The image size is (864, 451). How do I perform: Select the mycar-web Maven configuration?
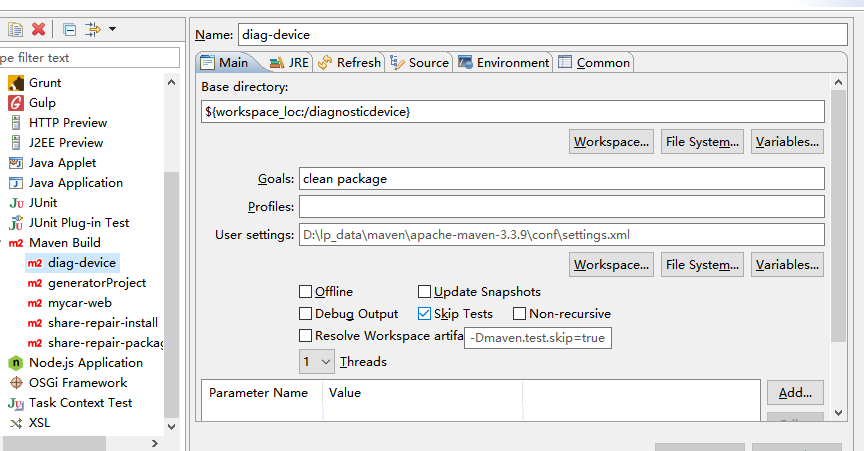click(x=80, y=303)
